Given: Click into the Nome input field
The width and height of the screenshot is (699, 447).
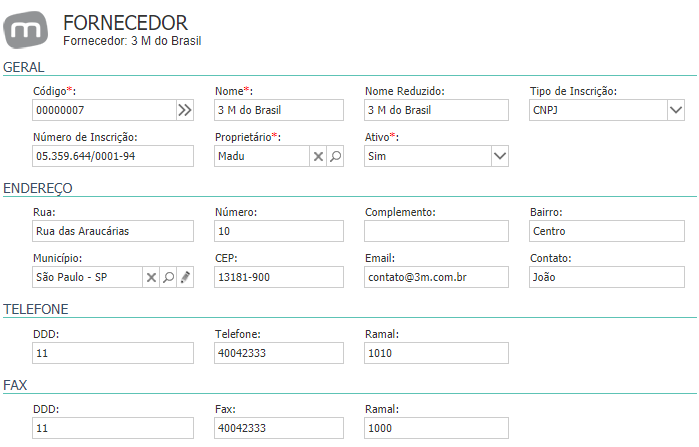Looking at the screenshot, I should (279, 110).
